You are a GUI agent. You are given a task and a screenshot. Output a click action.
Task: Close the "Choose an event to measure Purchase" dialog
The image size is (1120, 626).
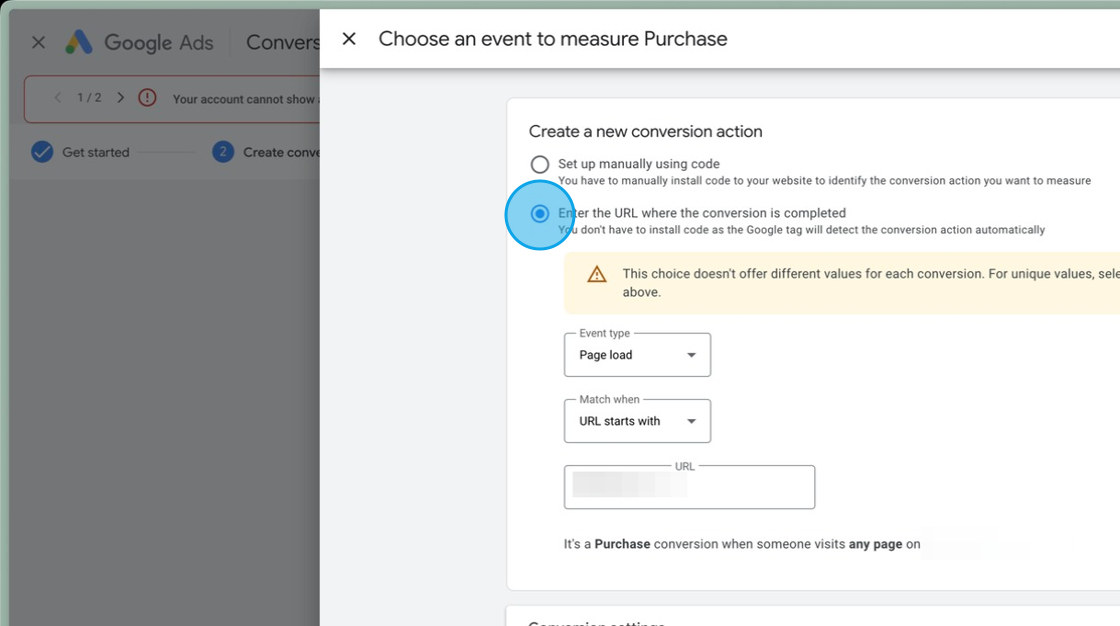349,38
